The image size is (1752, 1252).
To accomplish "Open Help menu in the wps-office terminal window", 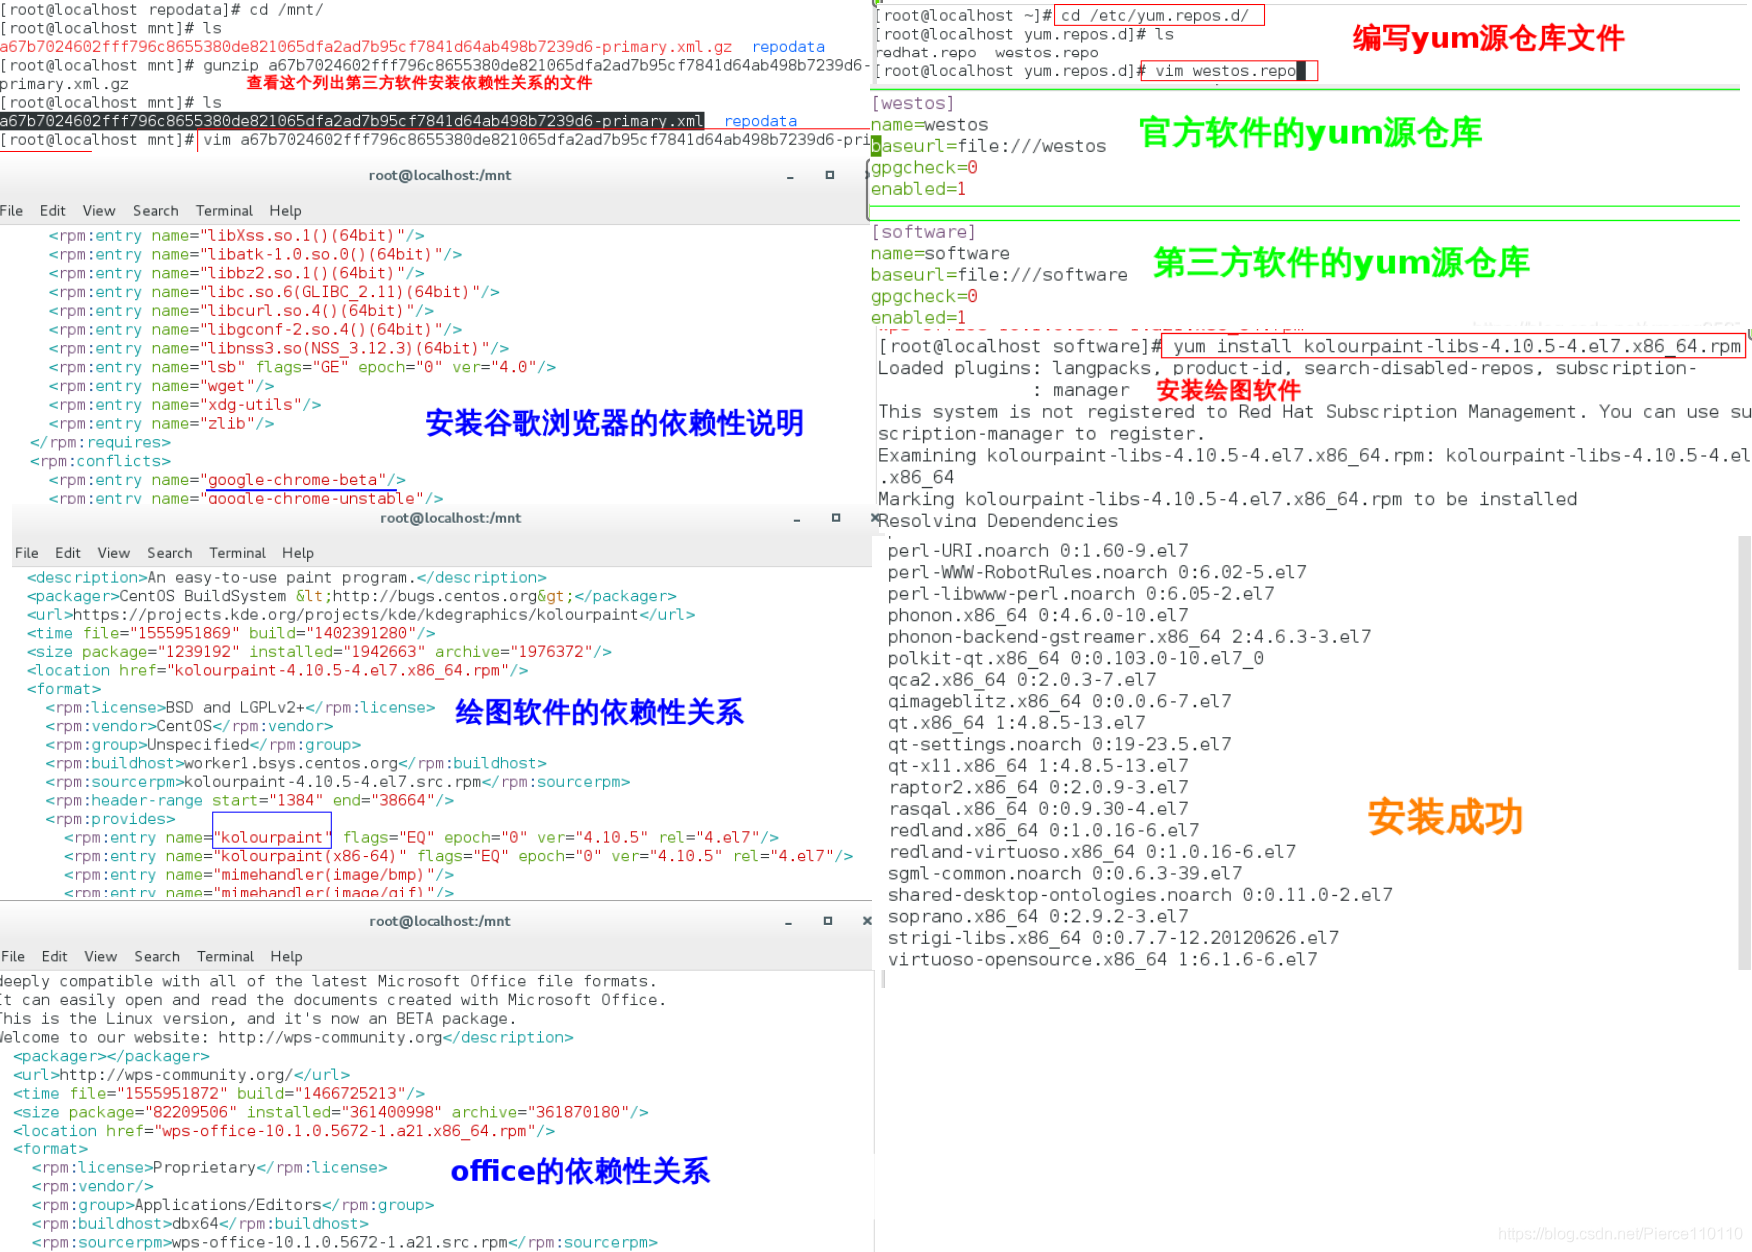I will [x=286, y=957].
